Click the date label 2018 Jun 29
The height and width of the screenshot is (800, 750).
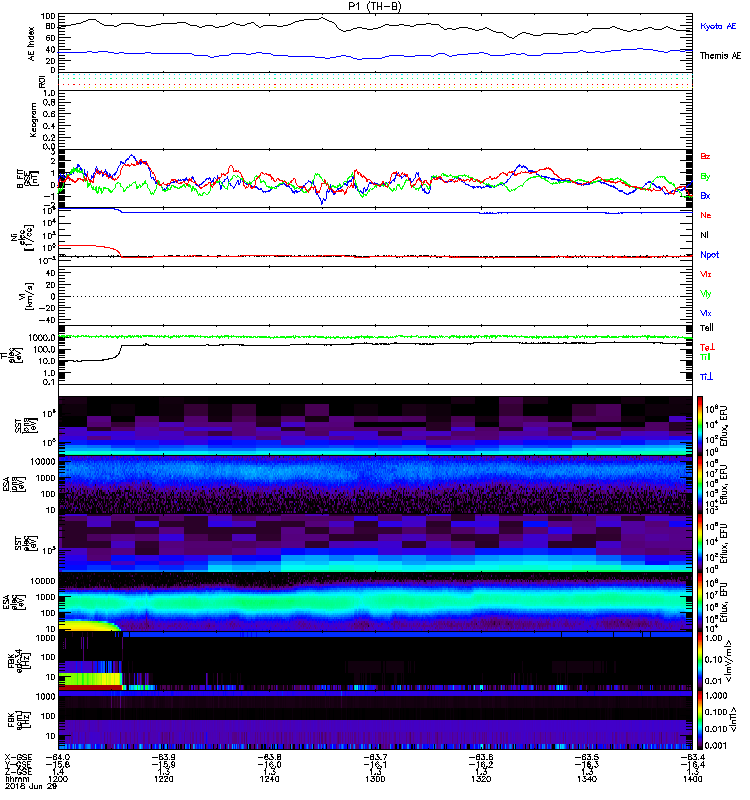tap(31, 786)
